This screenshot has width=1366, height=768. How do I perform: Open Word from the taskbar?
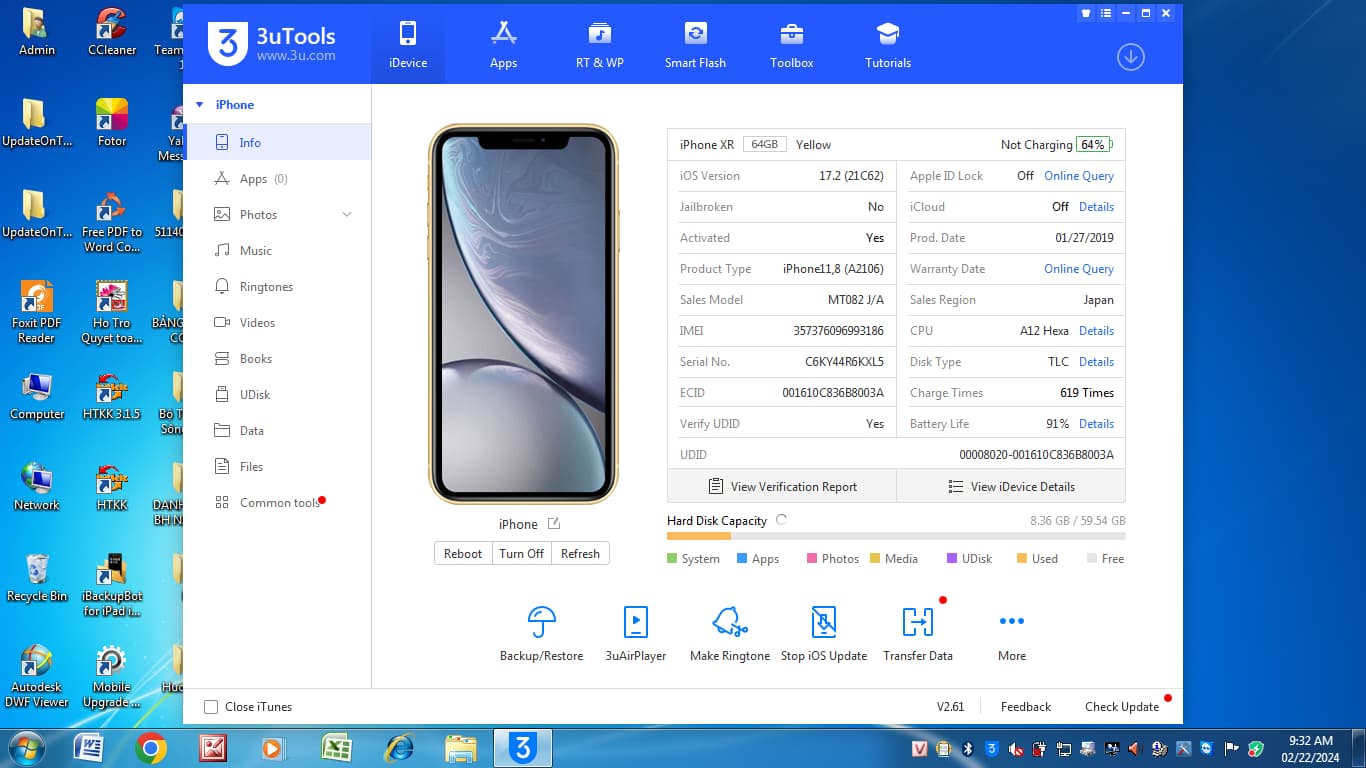[88, 748]
